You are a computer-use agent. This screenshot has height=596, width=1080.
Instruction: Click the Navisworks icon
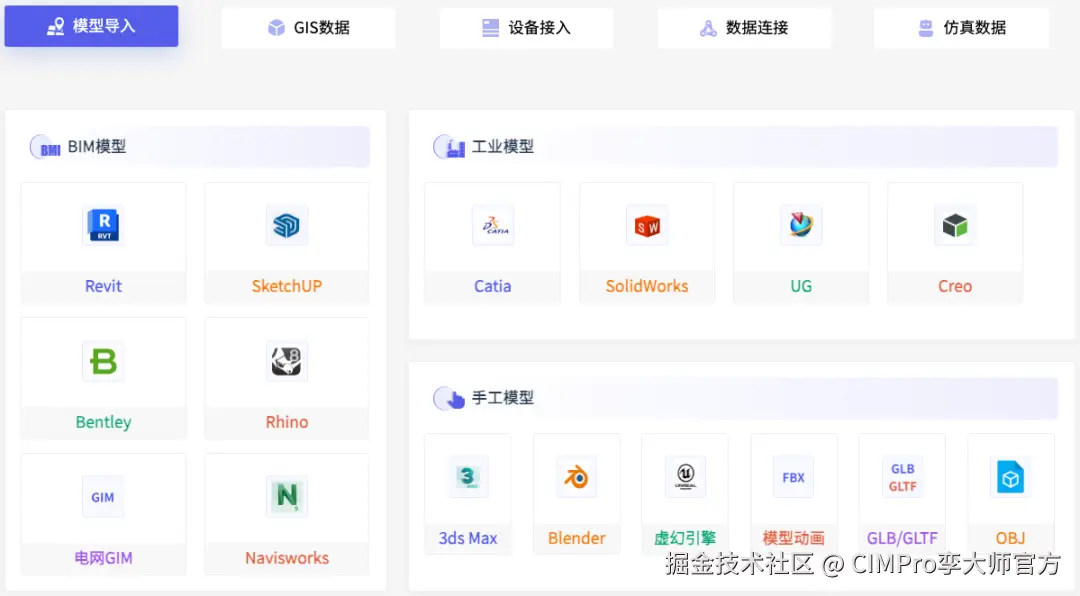tap(286, 497)
